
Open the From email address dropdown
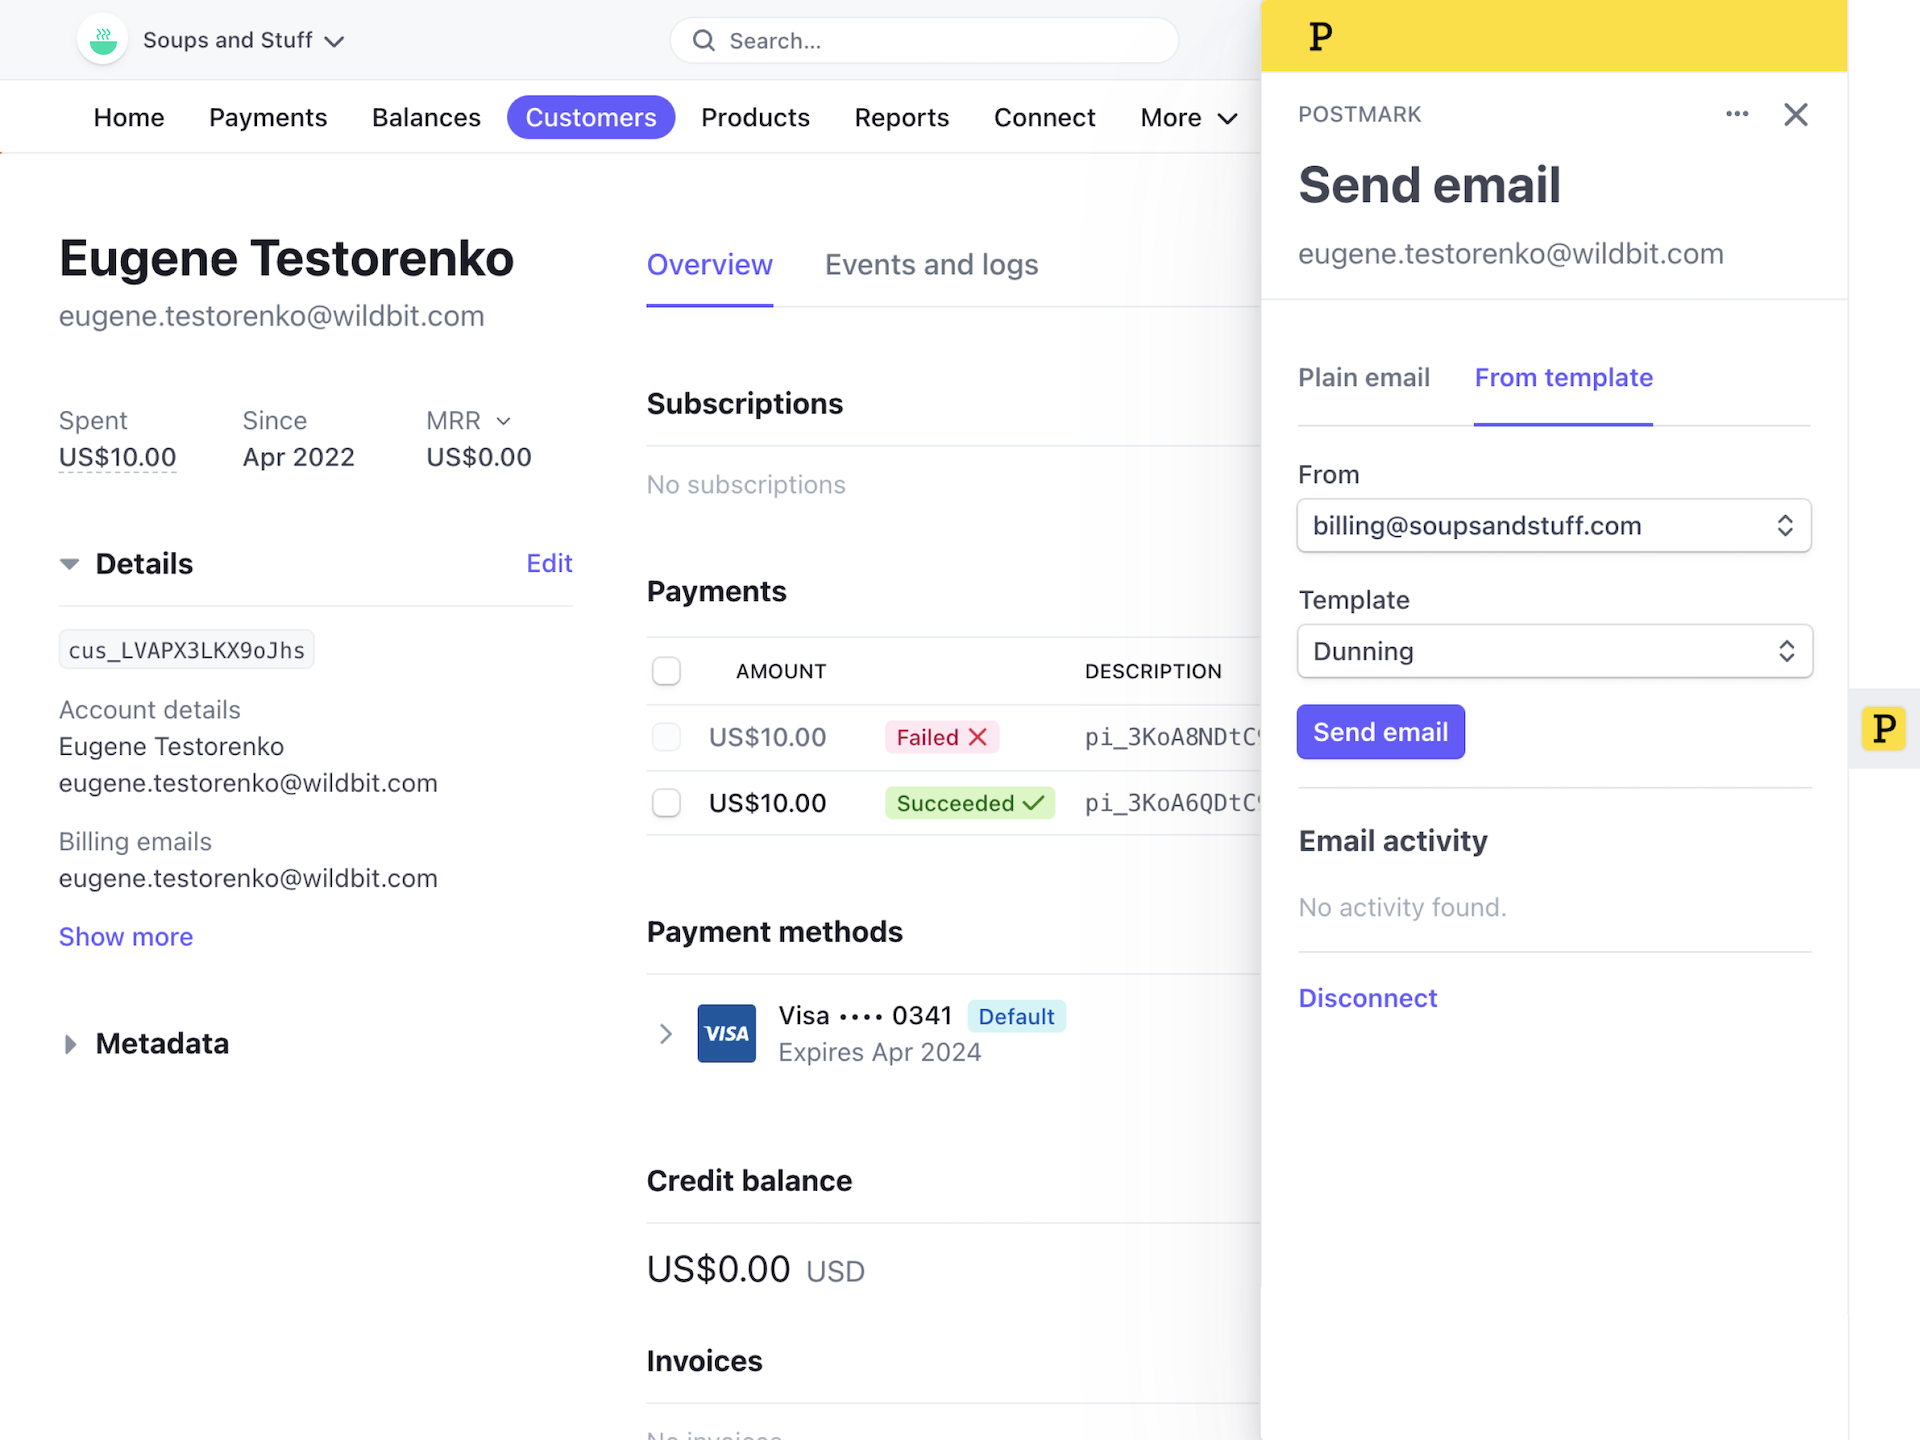(x=1554, y=525)
